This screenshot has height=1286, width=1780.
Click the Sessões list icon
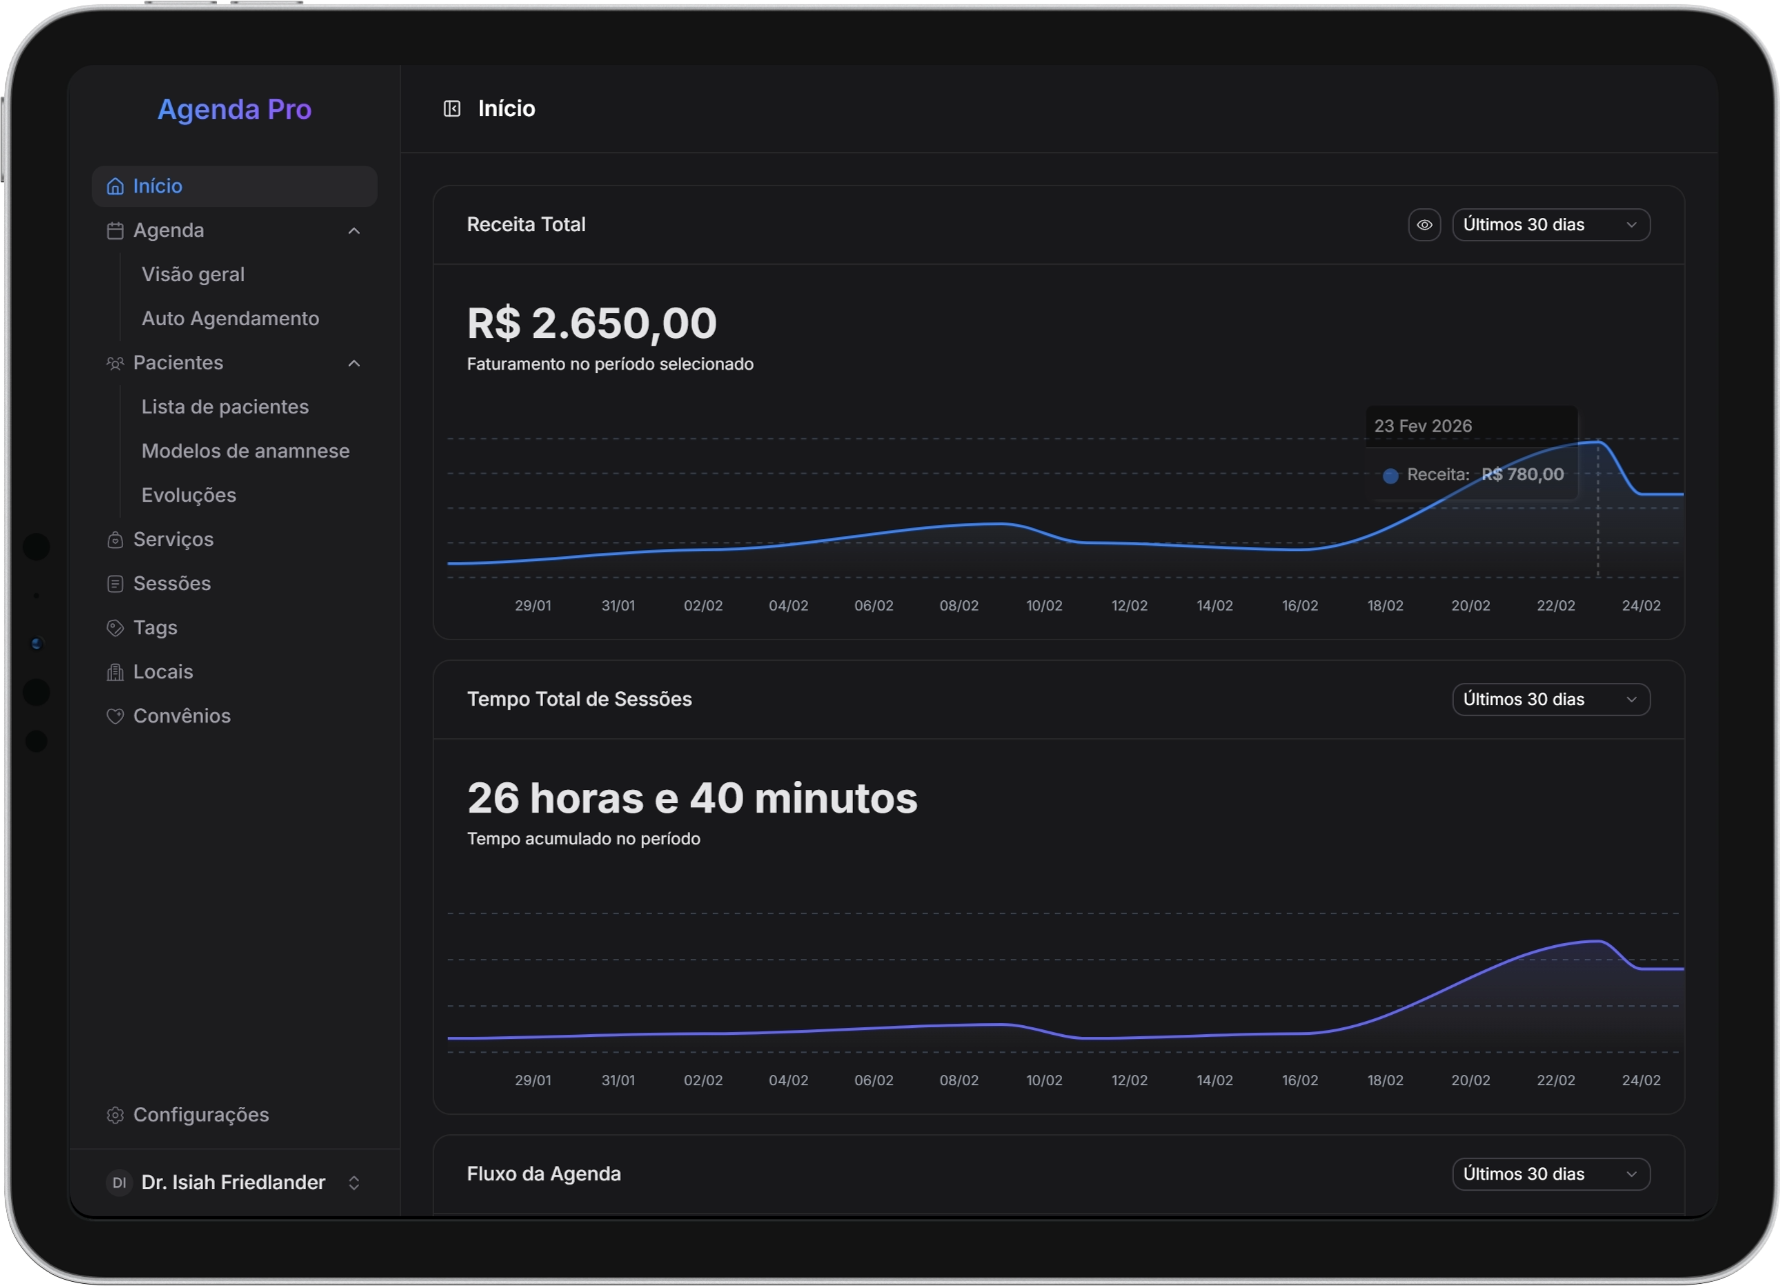click(115, 584)
